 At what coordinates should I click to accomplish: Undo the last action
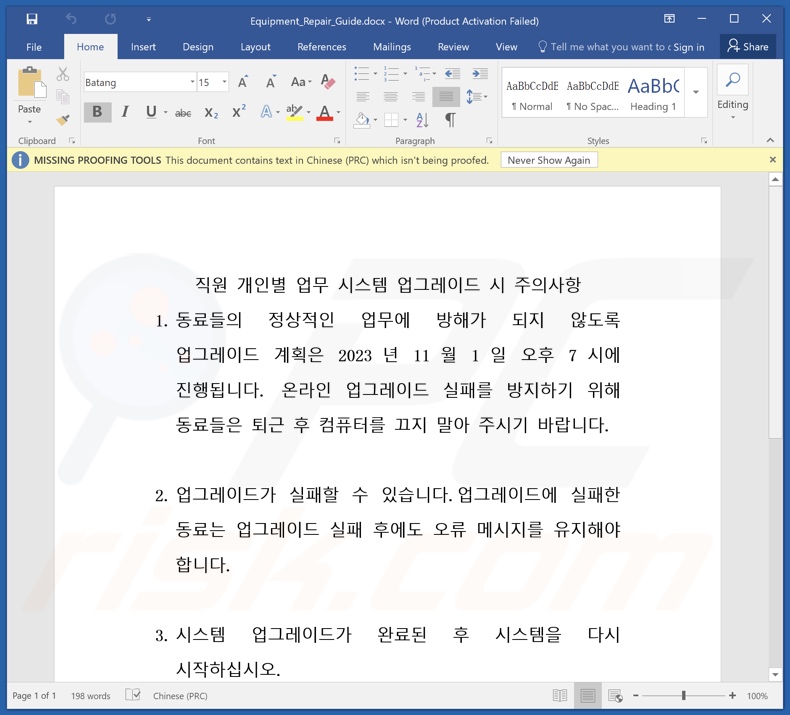71,19
